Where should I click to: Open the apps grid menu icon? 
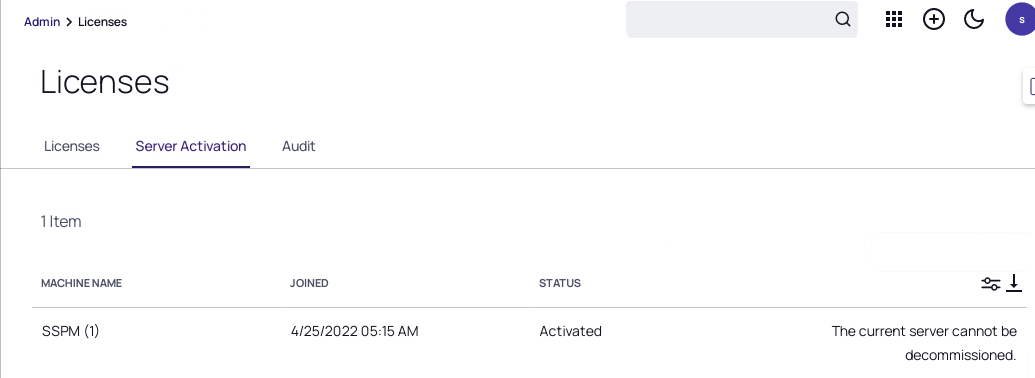click(893, 19)
